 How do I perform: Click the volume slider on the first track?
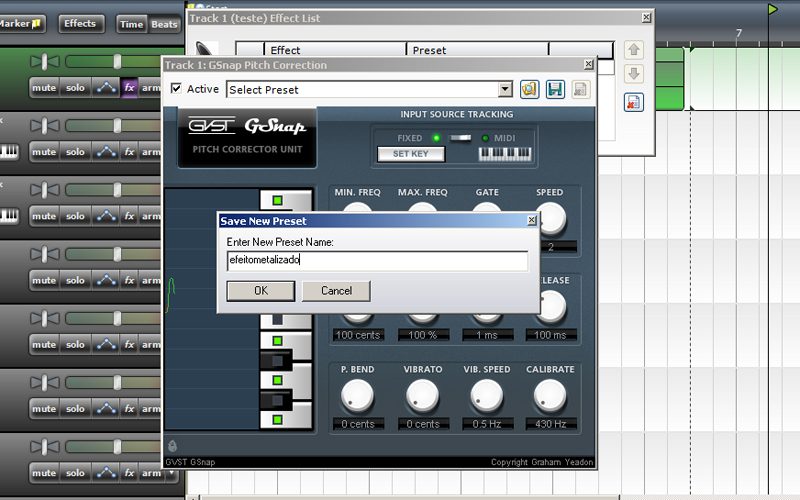pos(117,62)
